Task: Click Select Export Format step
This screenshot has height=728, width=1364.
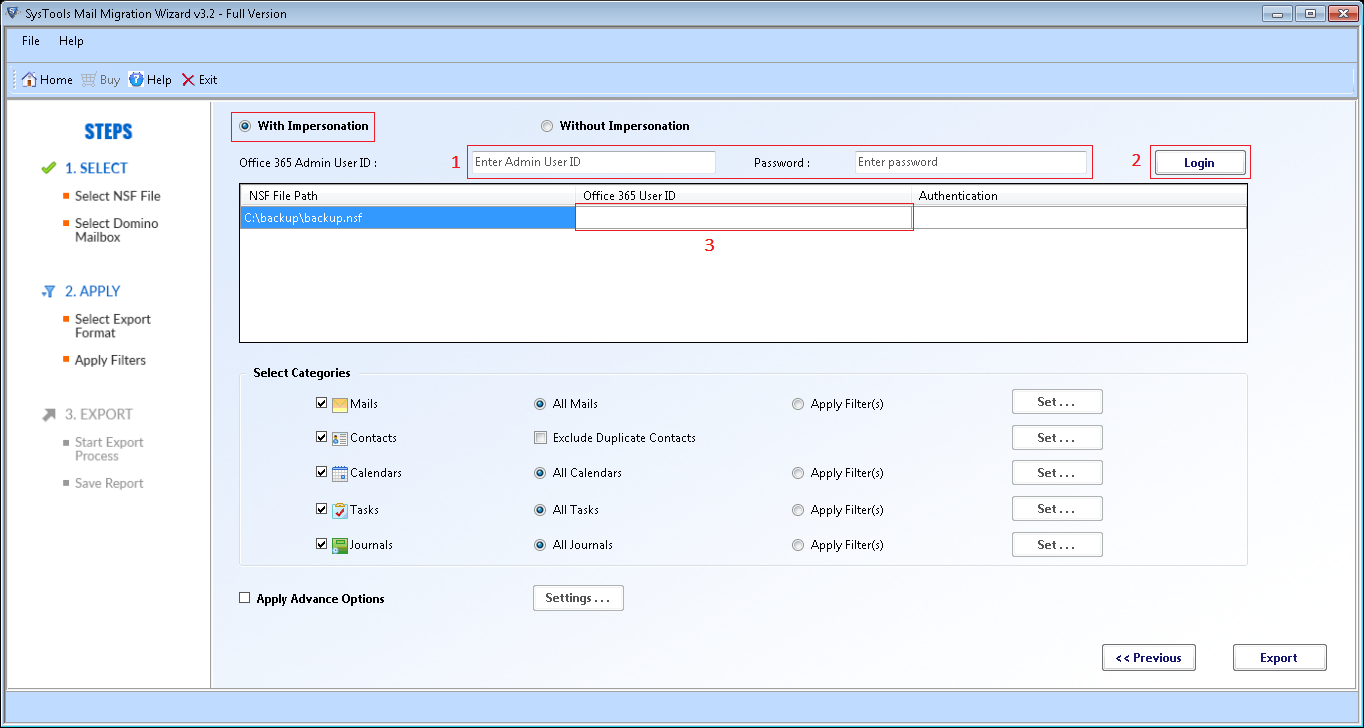Action: [x=113, y=326]
